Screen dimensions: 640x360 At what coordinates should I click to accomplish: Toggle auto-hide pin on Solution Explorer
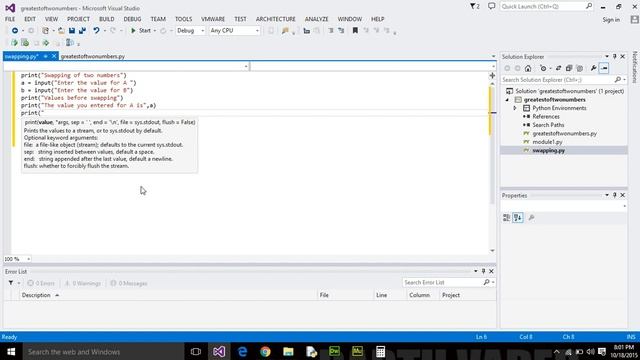pos(615,57)
